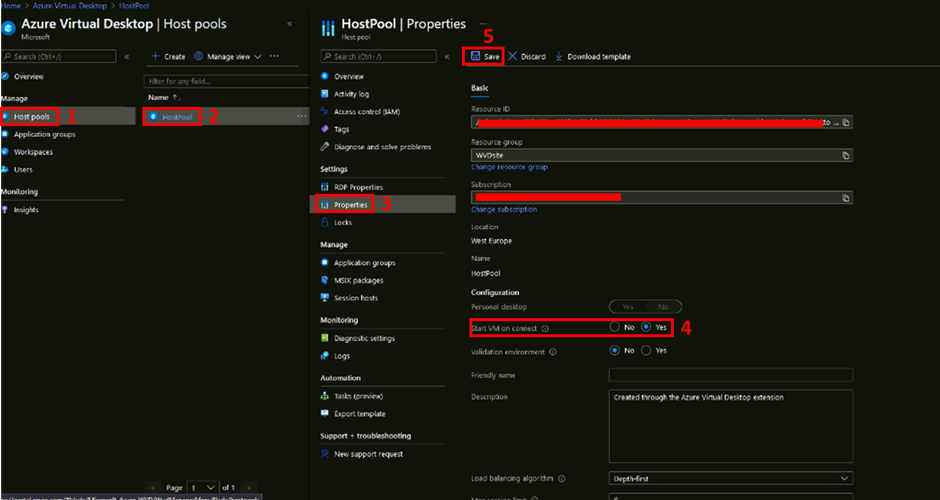Go to the next page of host pools

(x=249, y=487)
